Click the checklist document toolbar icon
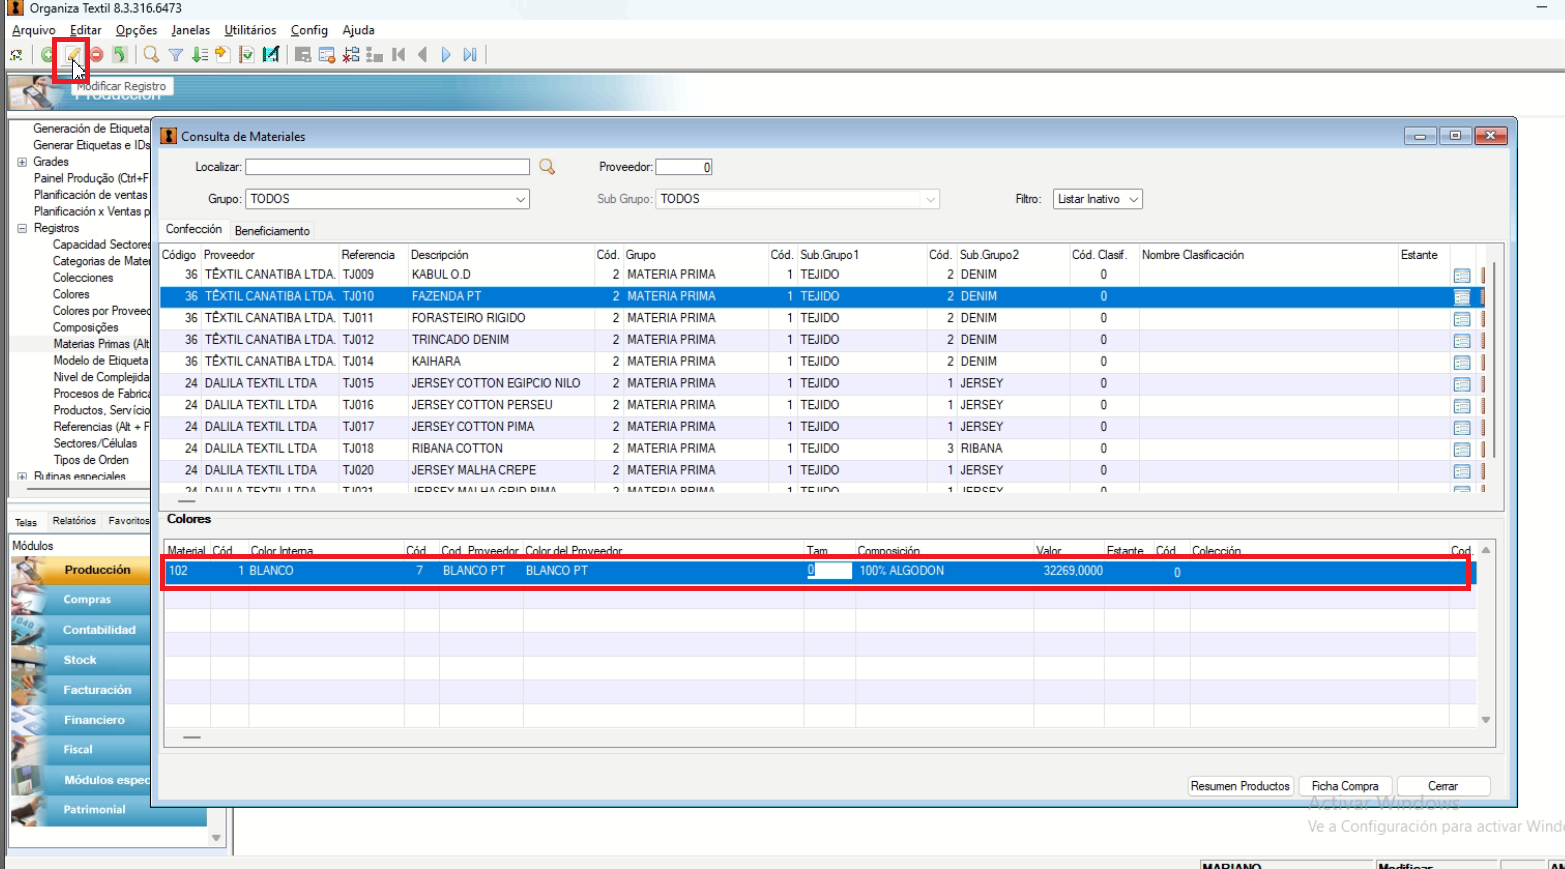This screenshot has height=869, width=1565. 247,55
